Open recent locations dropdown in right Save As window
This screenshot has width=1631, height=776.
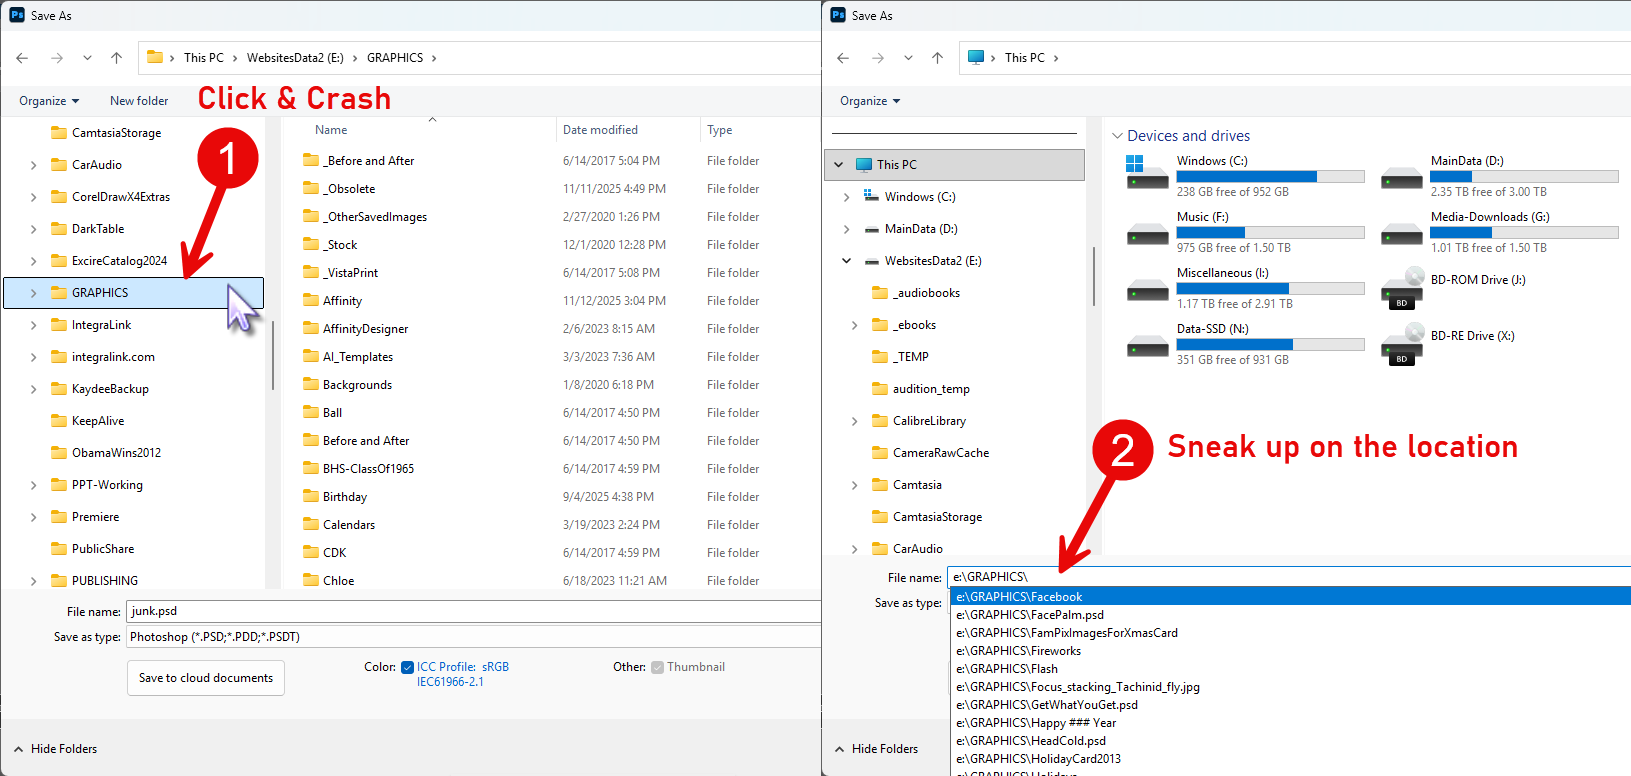908,58
